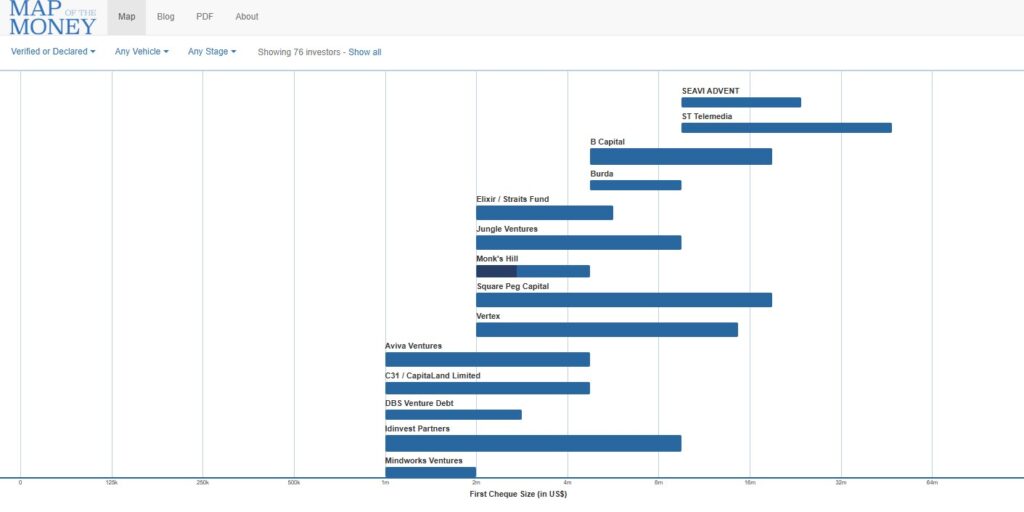Click the Jungle Ventures label
The image size is (1024, 512).
point(507,229)
